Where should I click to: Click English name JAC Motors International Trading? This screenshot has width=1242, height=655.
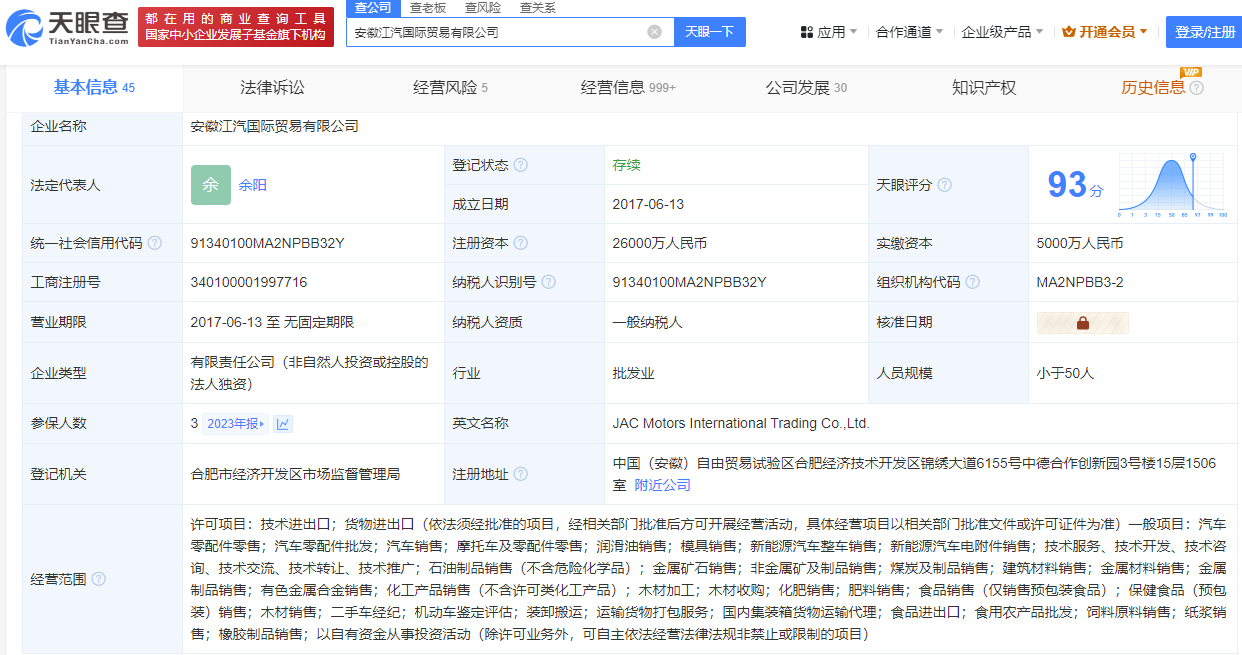[x=741, y=423]
